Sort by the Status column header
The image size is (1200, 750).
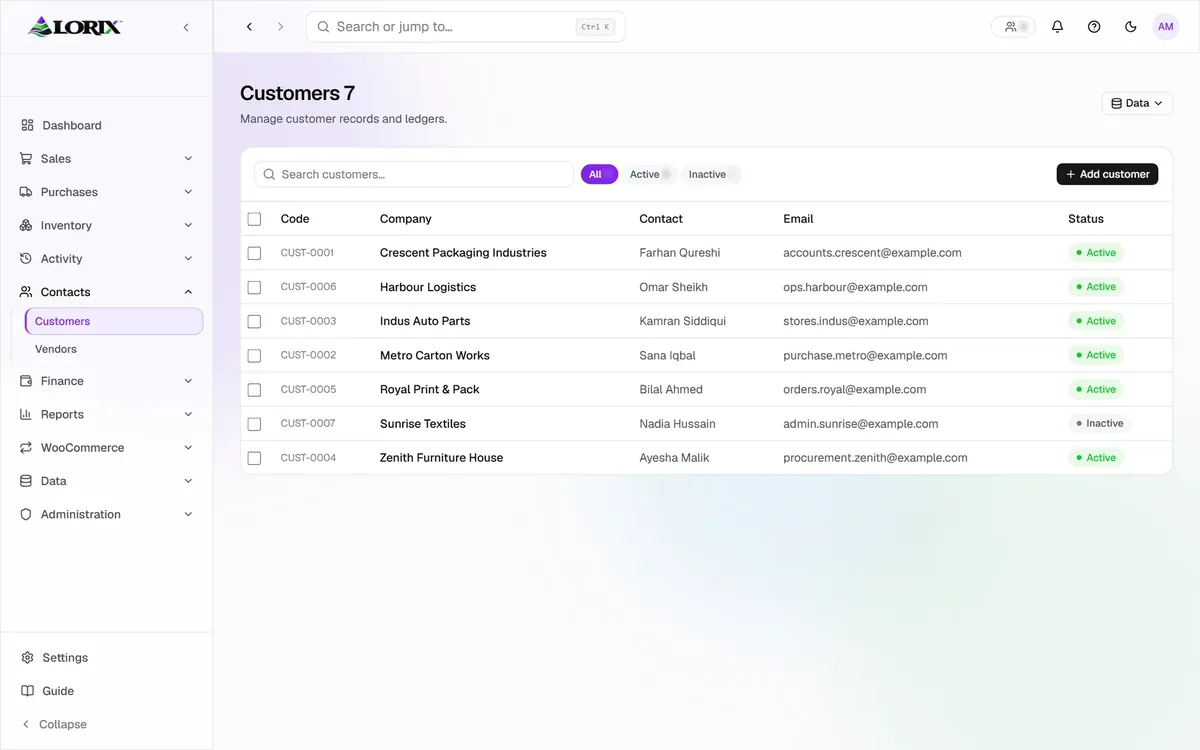click(x=1086, y=219)
